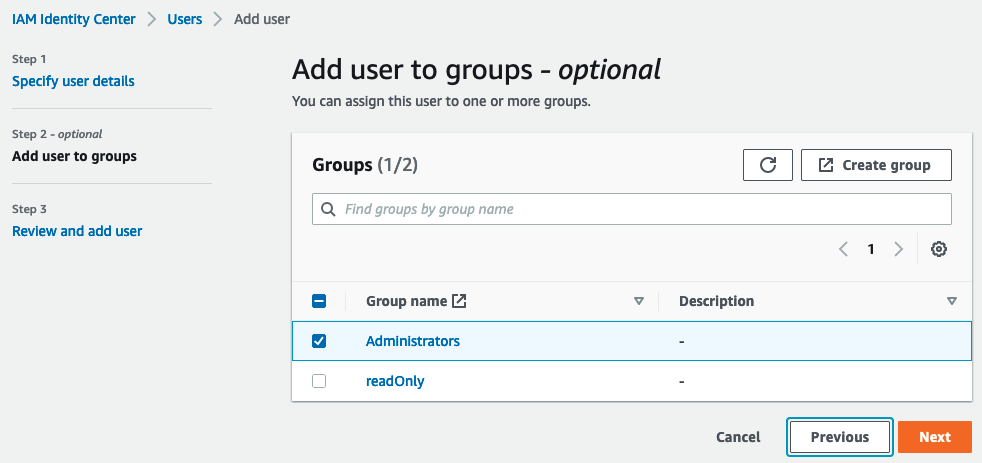Click the orange Next button
This screenshot has width=982, height=463.
click(x=935, y=437)
